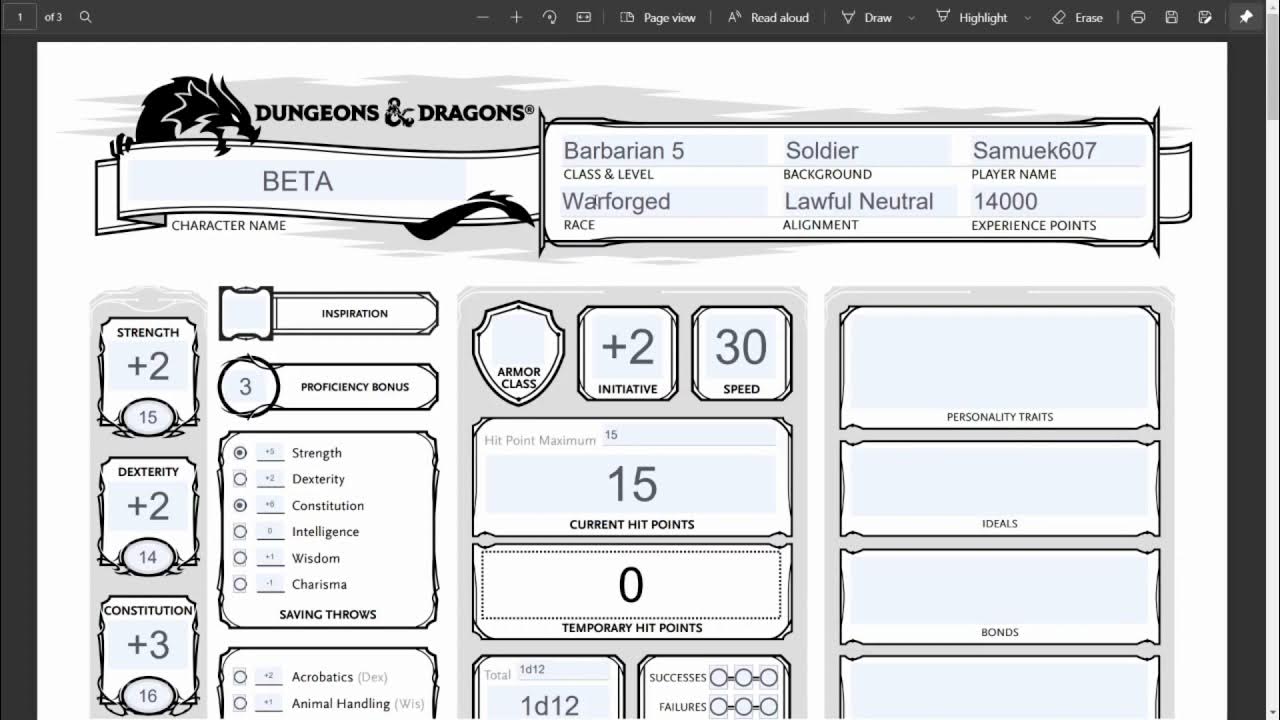Edit the proficiency bonus value 3
Viewport: 1280px width, 720px height.
[245, 387]
